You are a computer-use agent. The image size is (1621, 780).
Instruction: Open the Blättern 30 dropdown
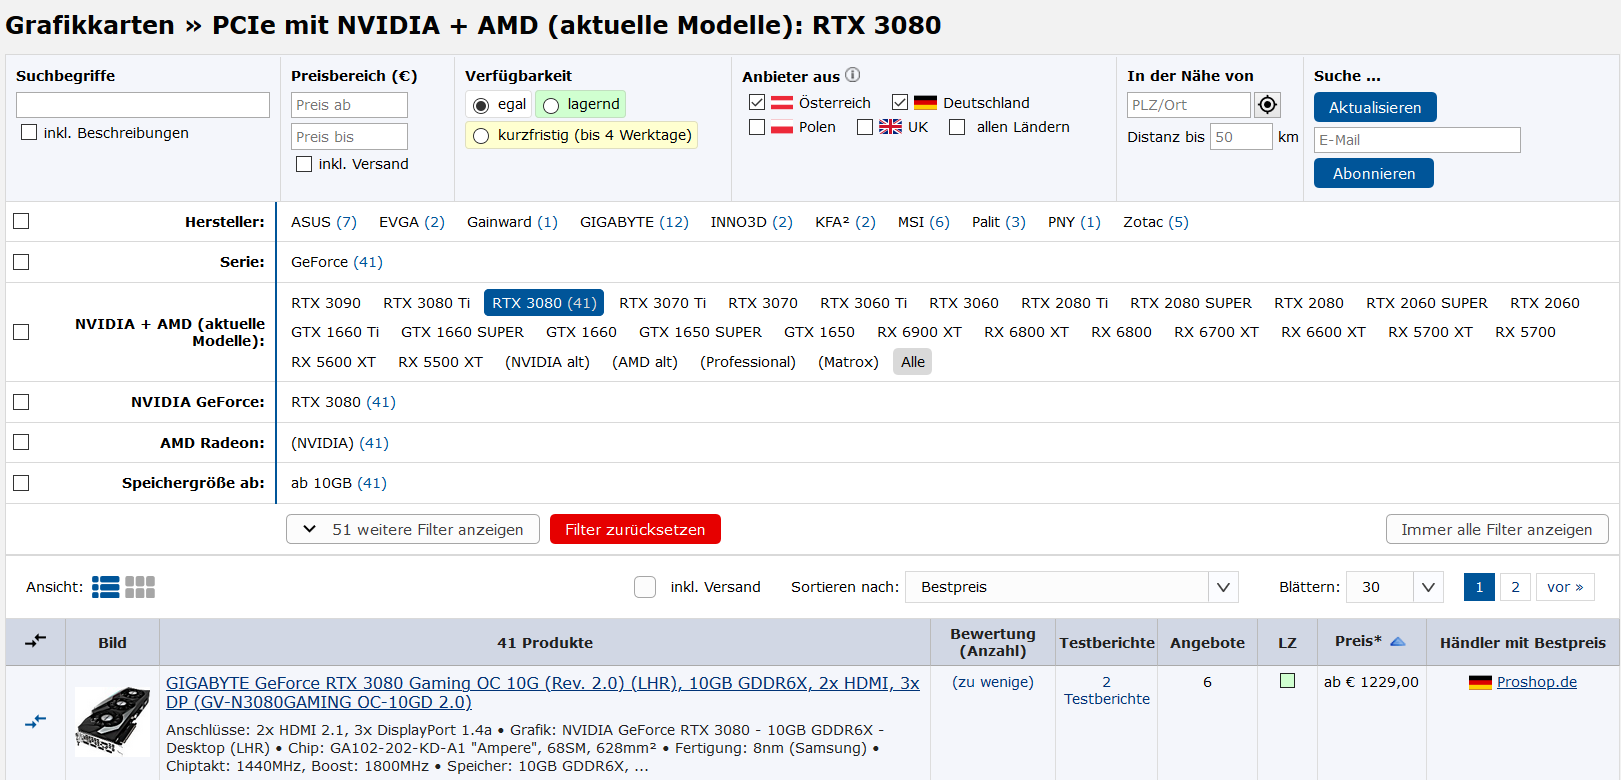1395,587
